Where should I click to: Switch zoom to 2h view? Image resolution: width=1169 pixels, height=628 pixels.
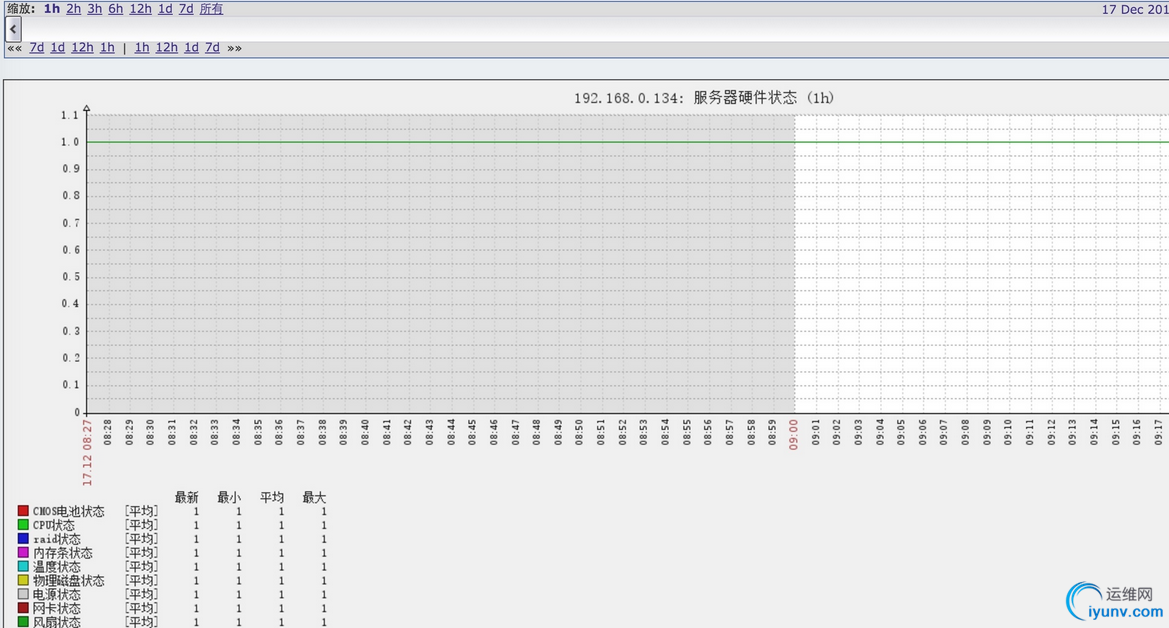[71, 8]
